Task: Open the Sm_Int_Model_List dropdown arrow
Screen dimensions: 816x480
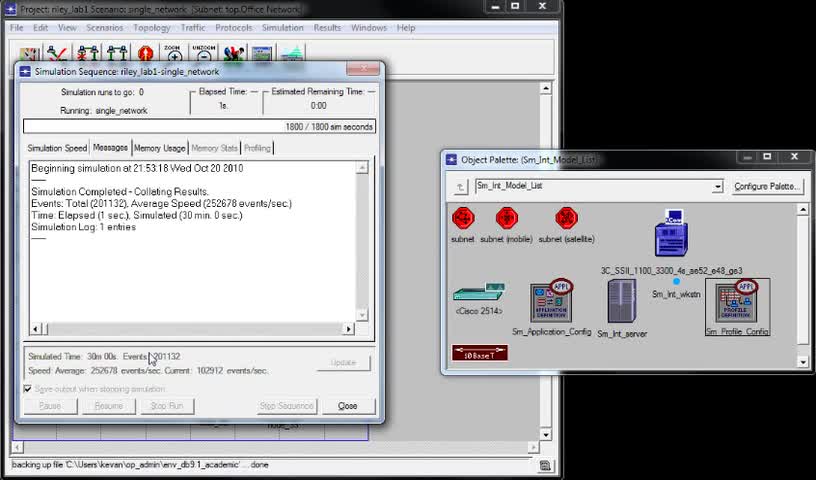Action: point(718,186)
